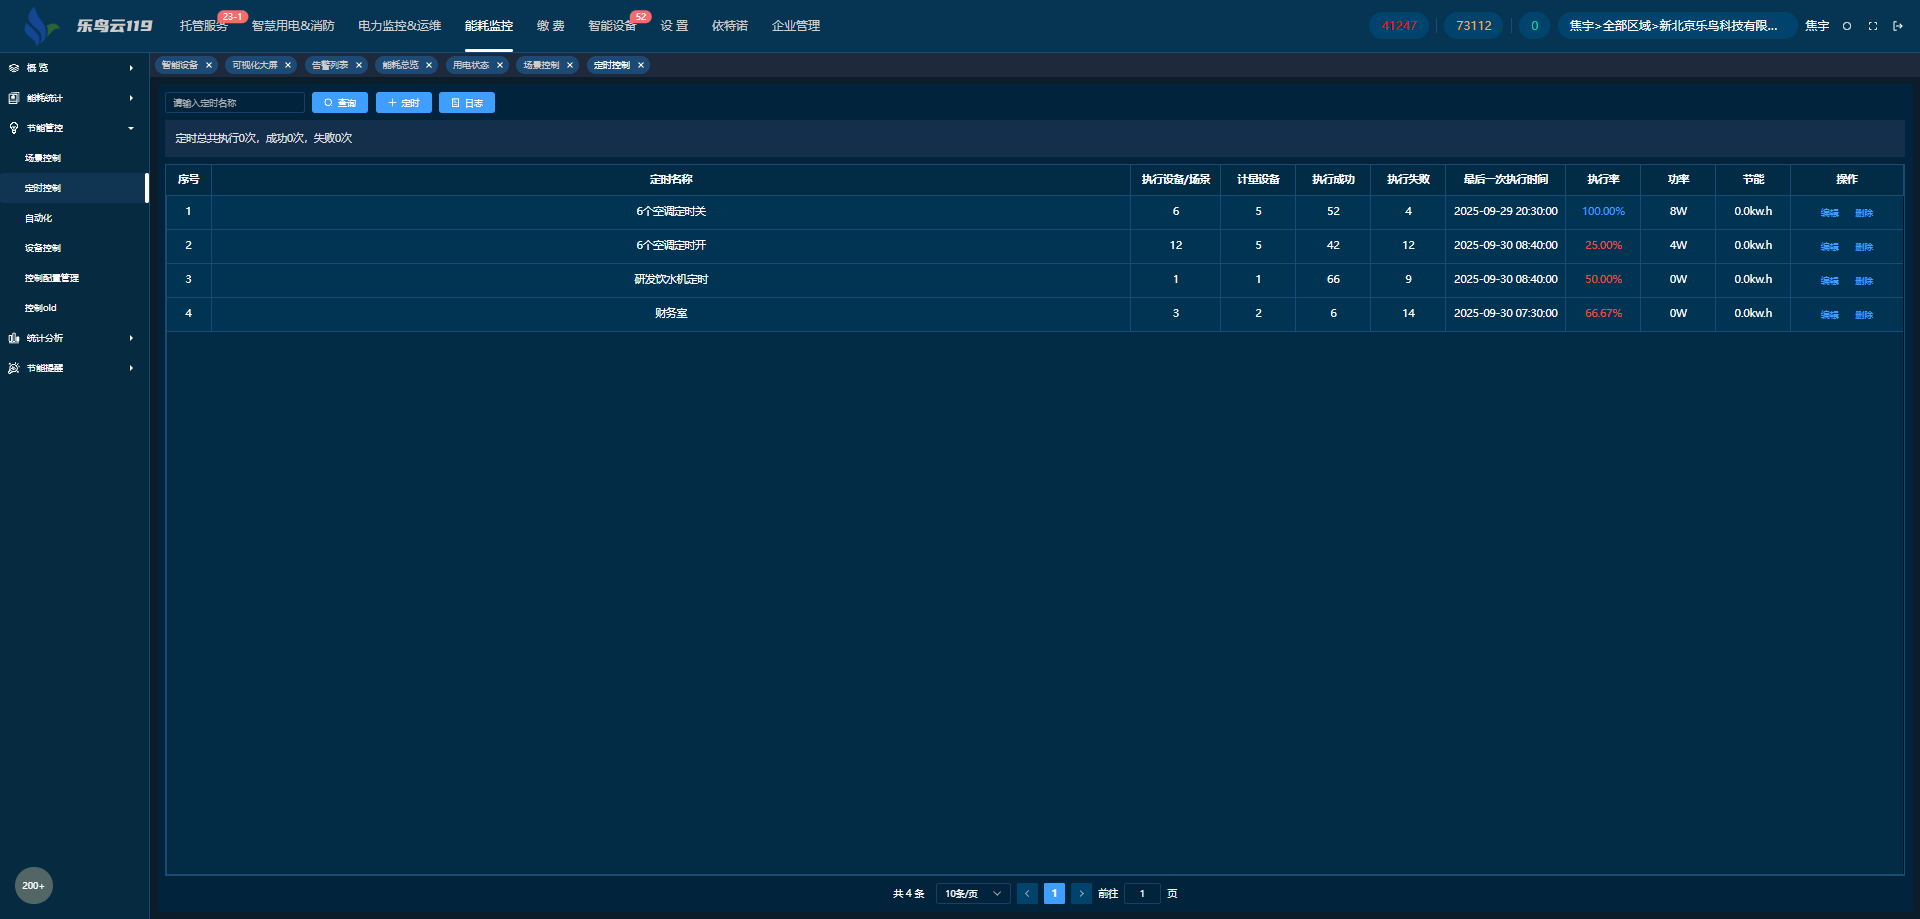This screenshot has width=1920, height=919.
Task: Click the 日志 log button
Action: coord(467,103)
